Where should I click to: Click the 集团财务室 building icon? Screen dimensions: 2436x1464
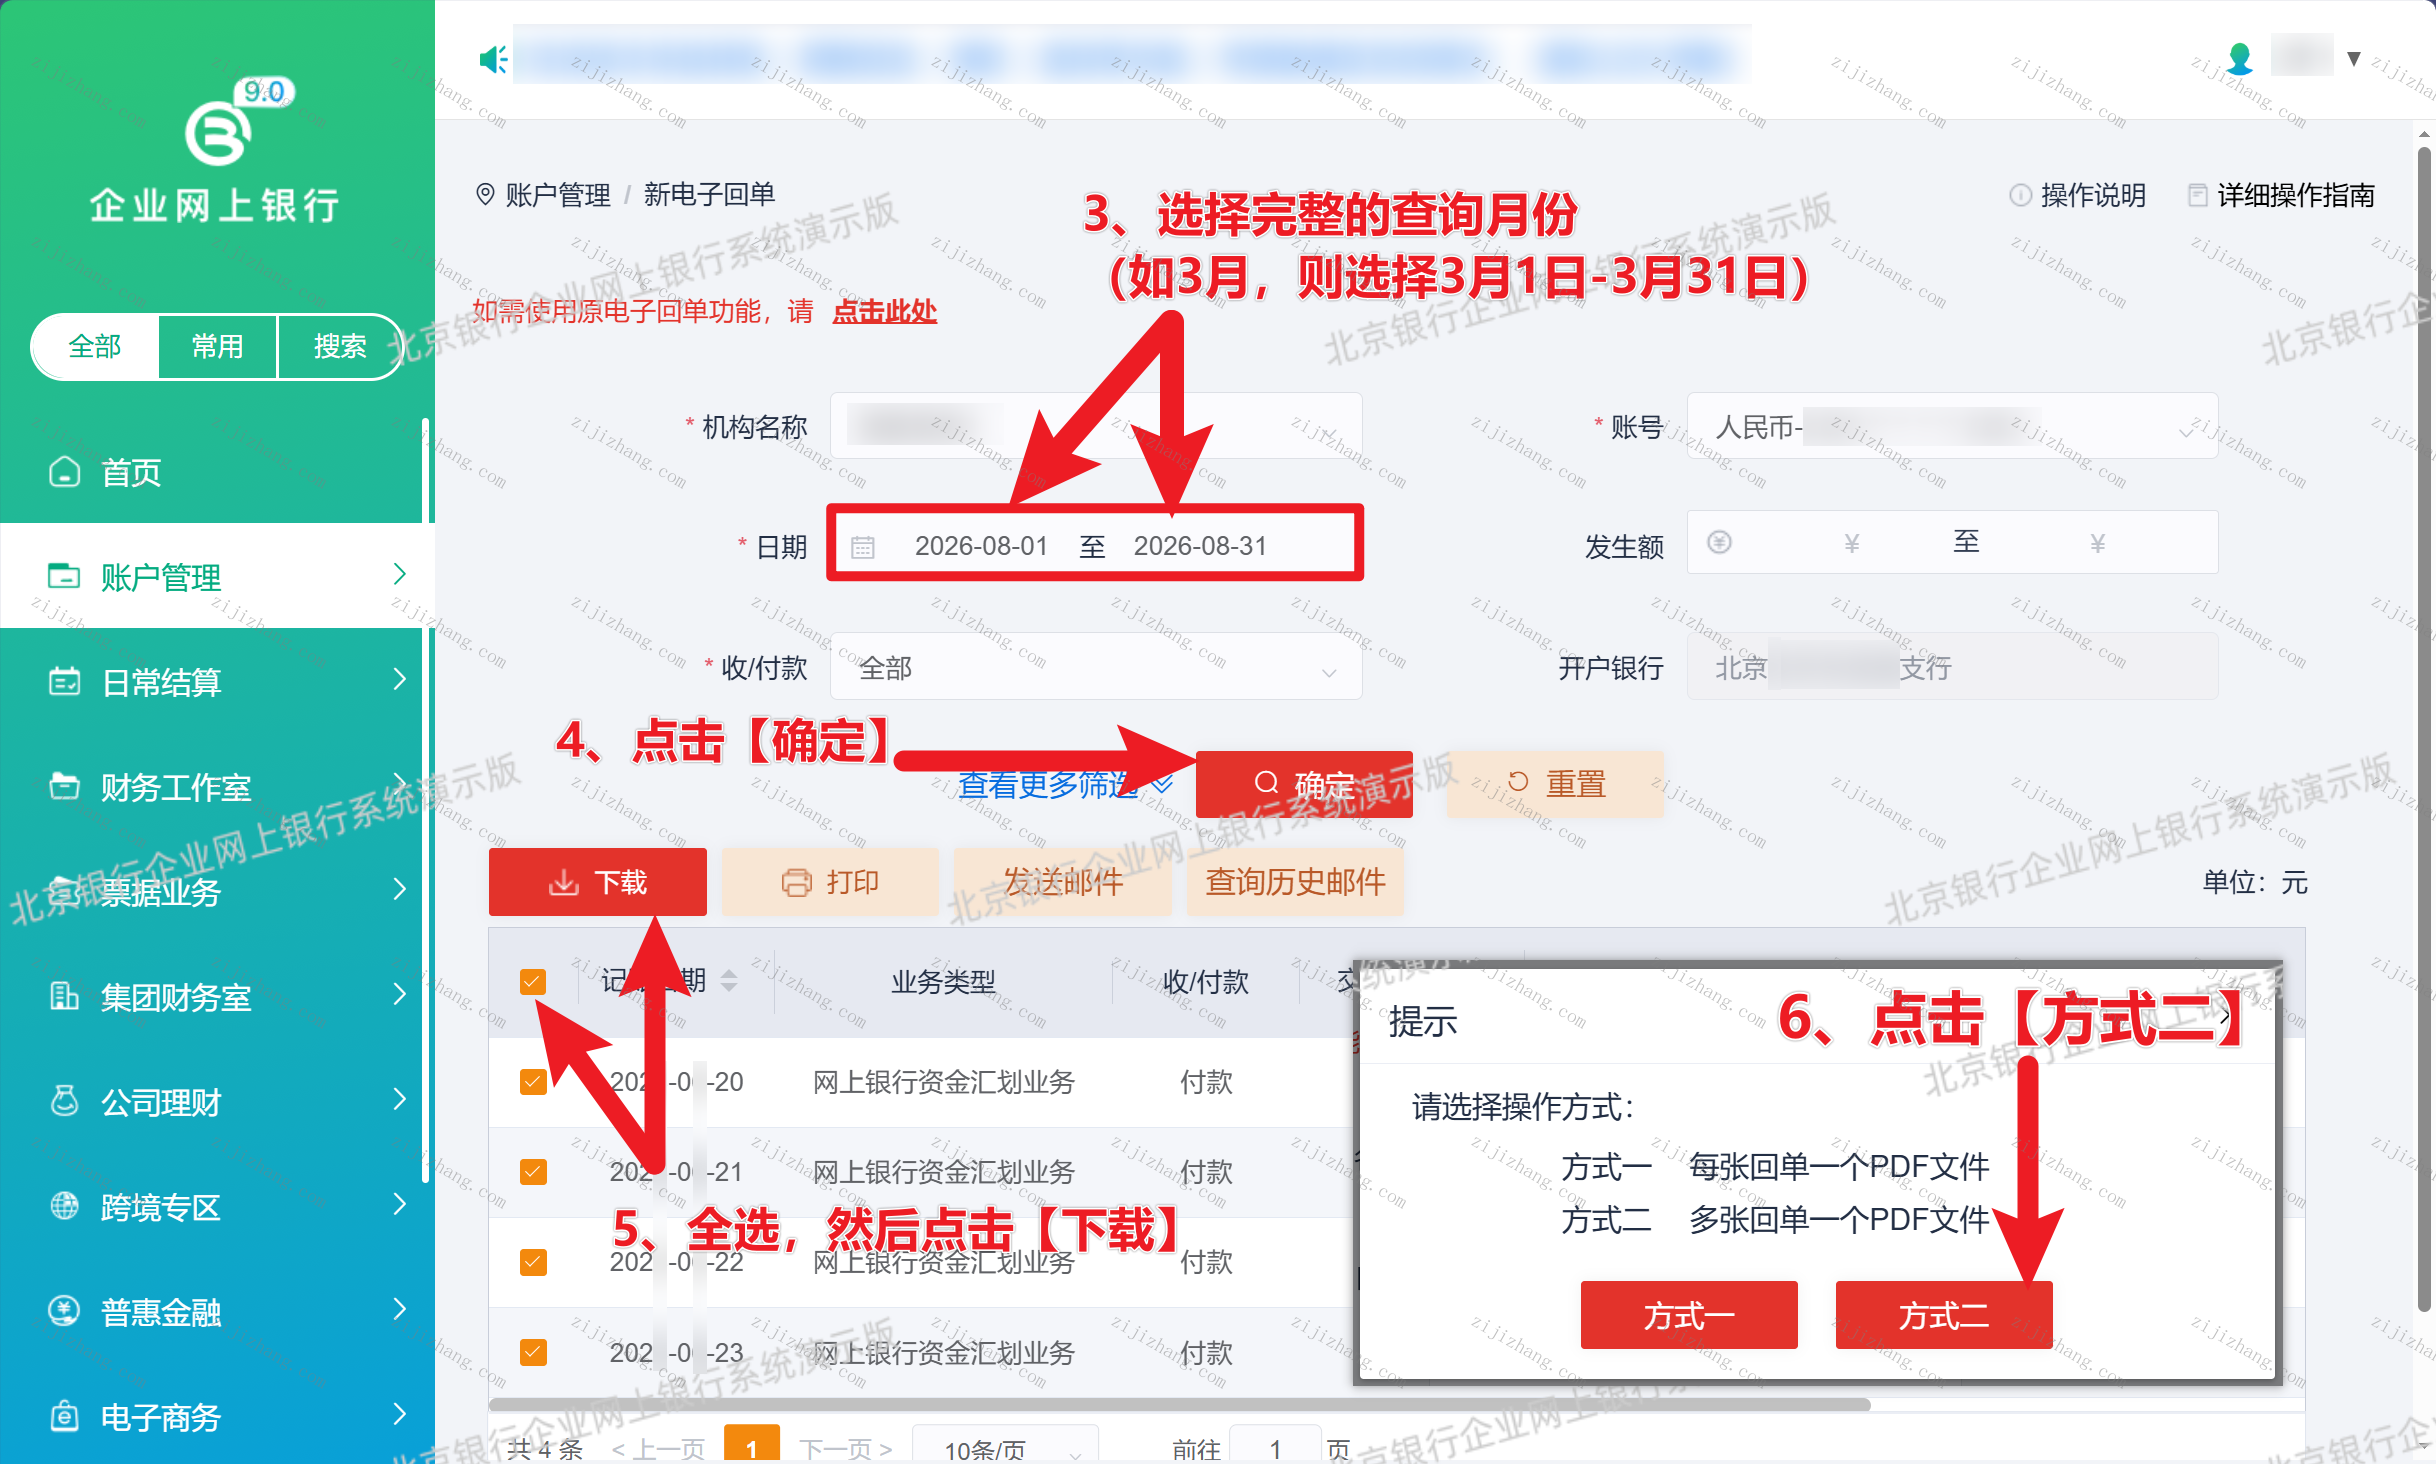(65, 996)
